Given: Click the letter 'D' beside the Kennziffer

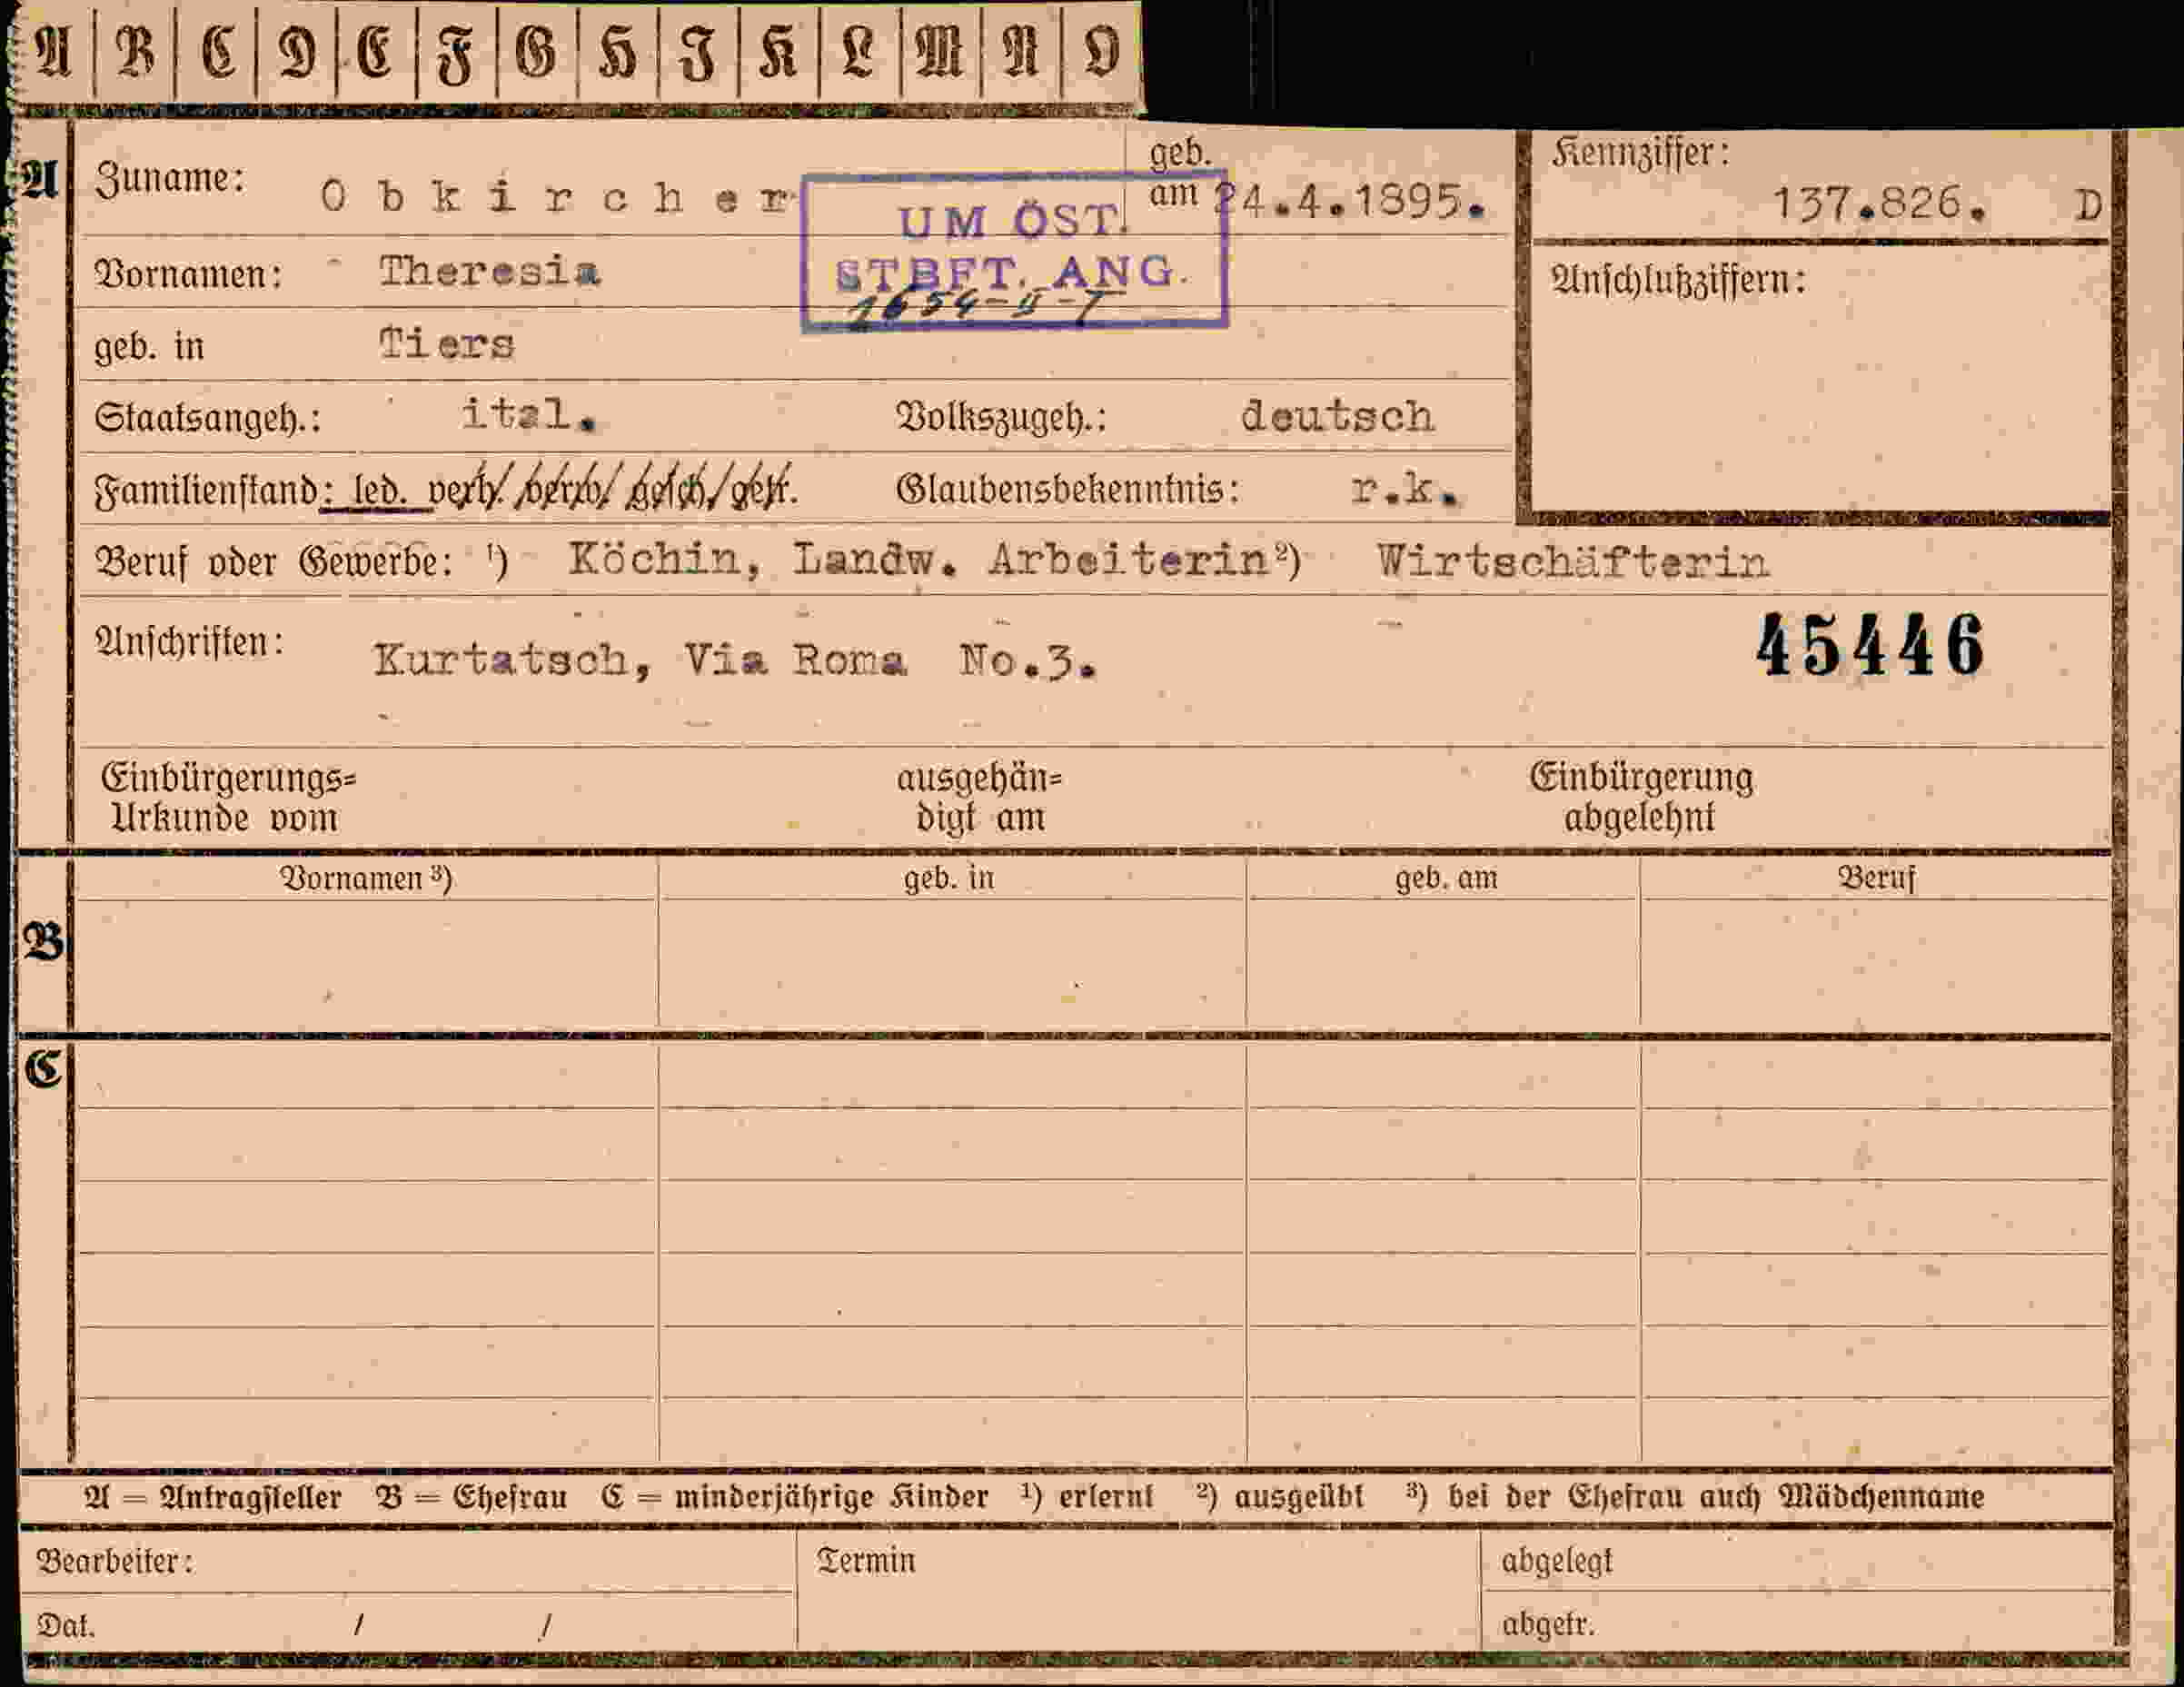Looking at the screenshot, I should point(2088,207).
